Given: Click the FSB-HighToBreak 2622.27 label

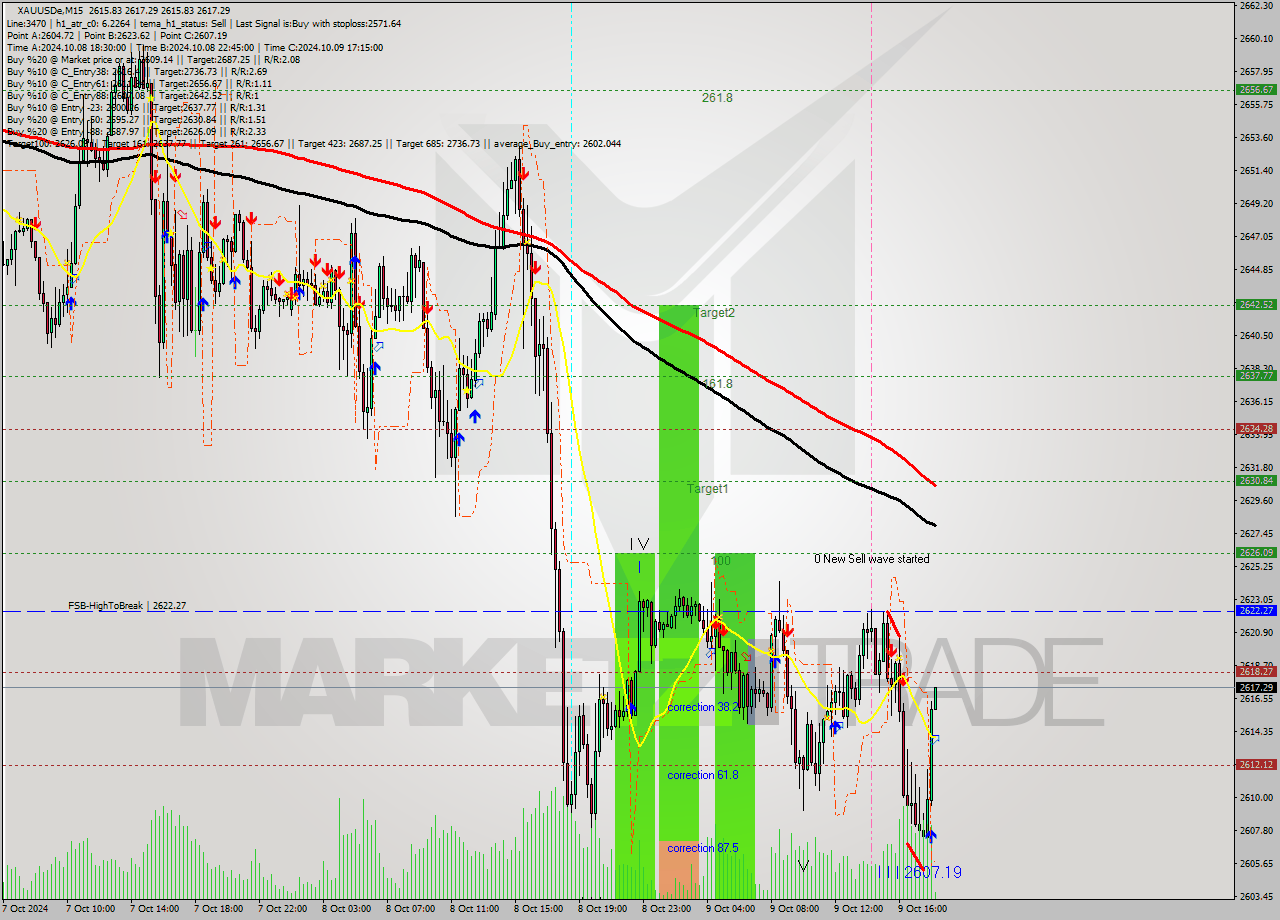Looking at the screenshot, I should tap(126, 606).
